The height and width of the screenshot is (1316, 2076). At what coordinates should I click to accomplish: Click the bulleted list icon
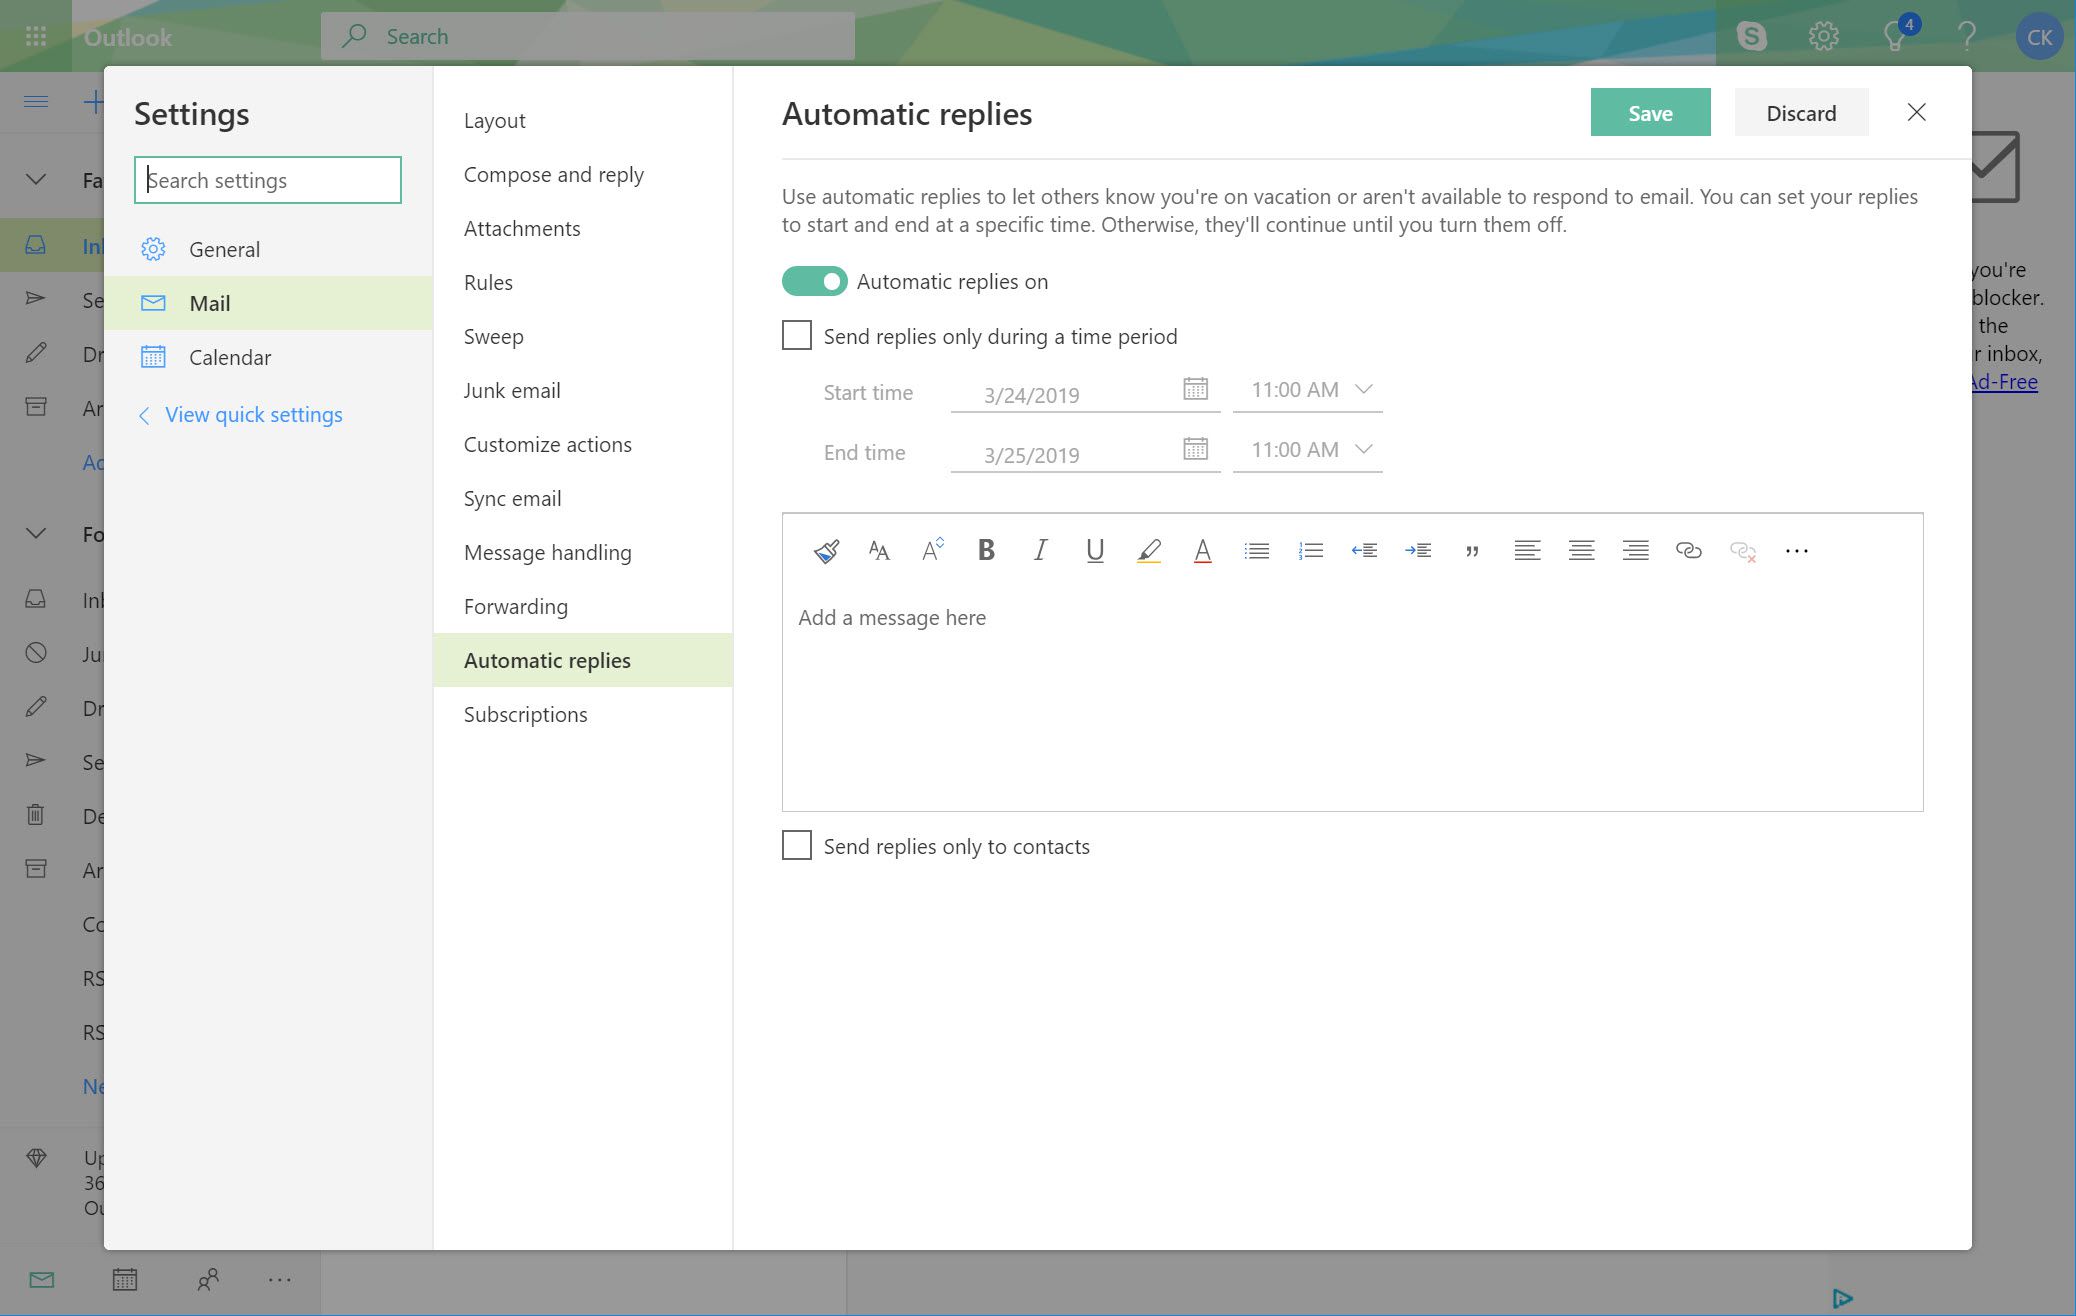1256,549
